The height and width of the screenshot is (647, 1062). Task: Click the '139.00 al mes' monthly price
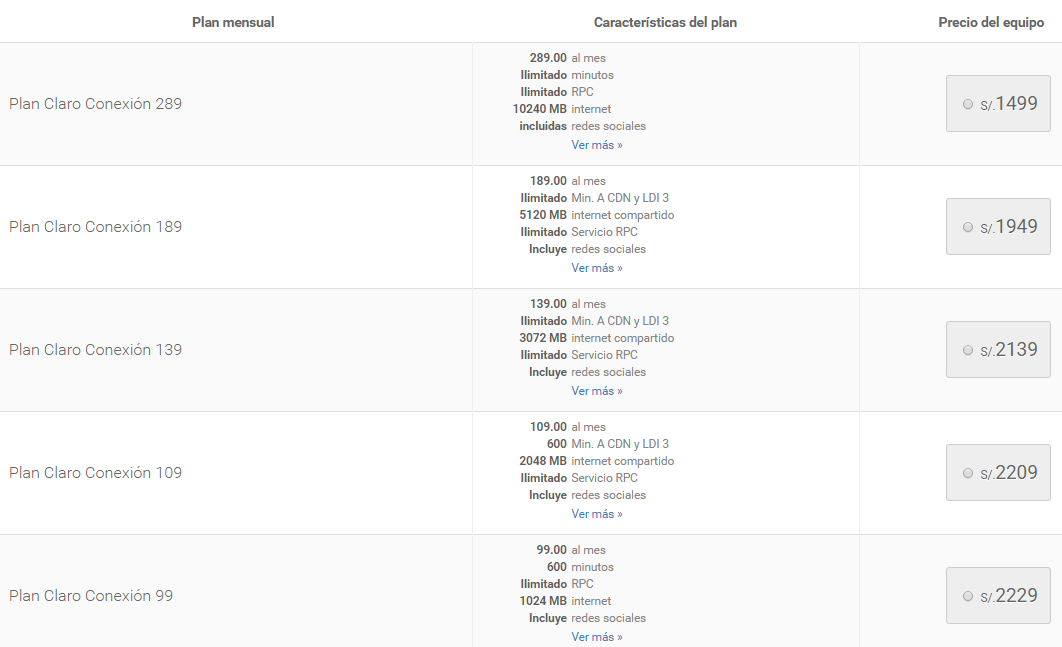point(568,304)
